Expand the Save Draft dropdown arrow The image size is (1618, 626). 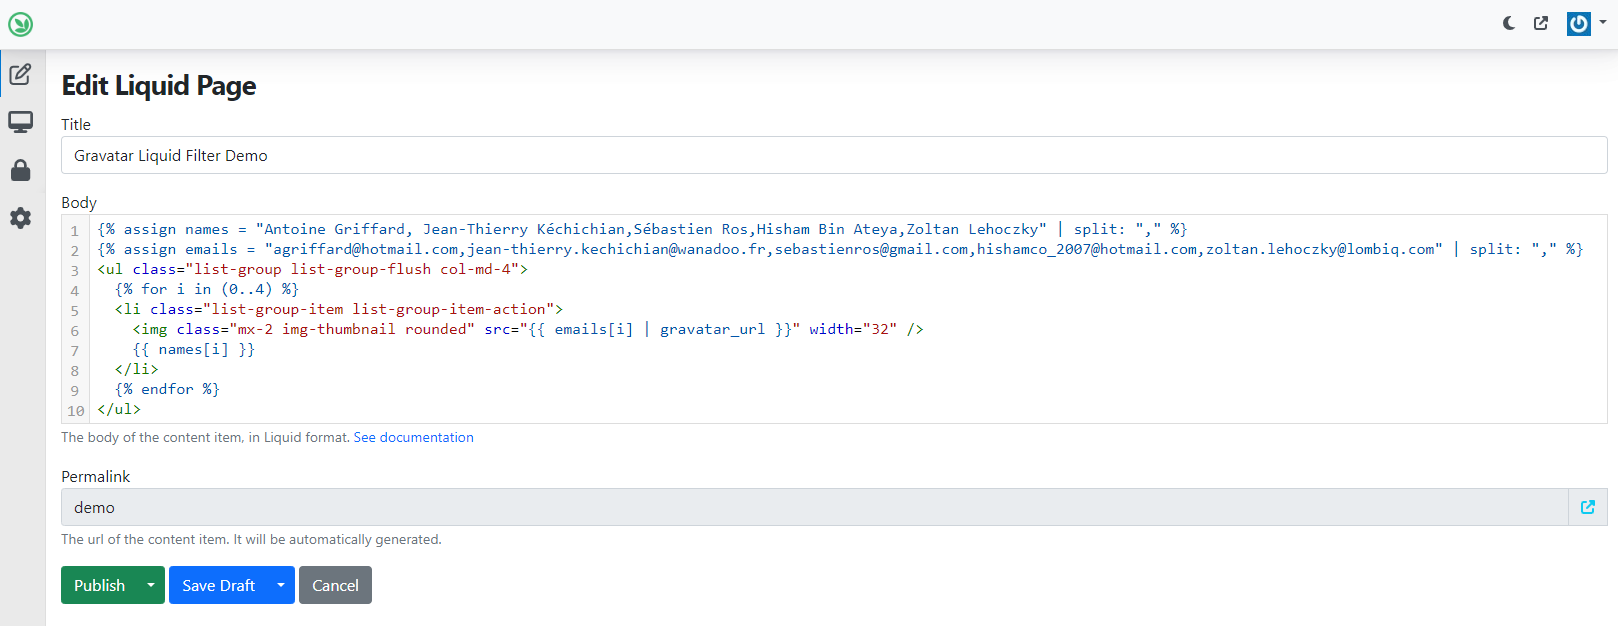[281, 585]
